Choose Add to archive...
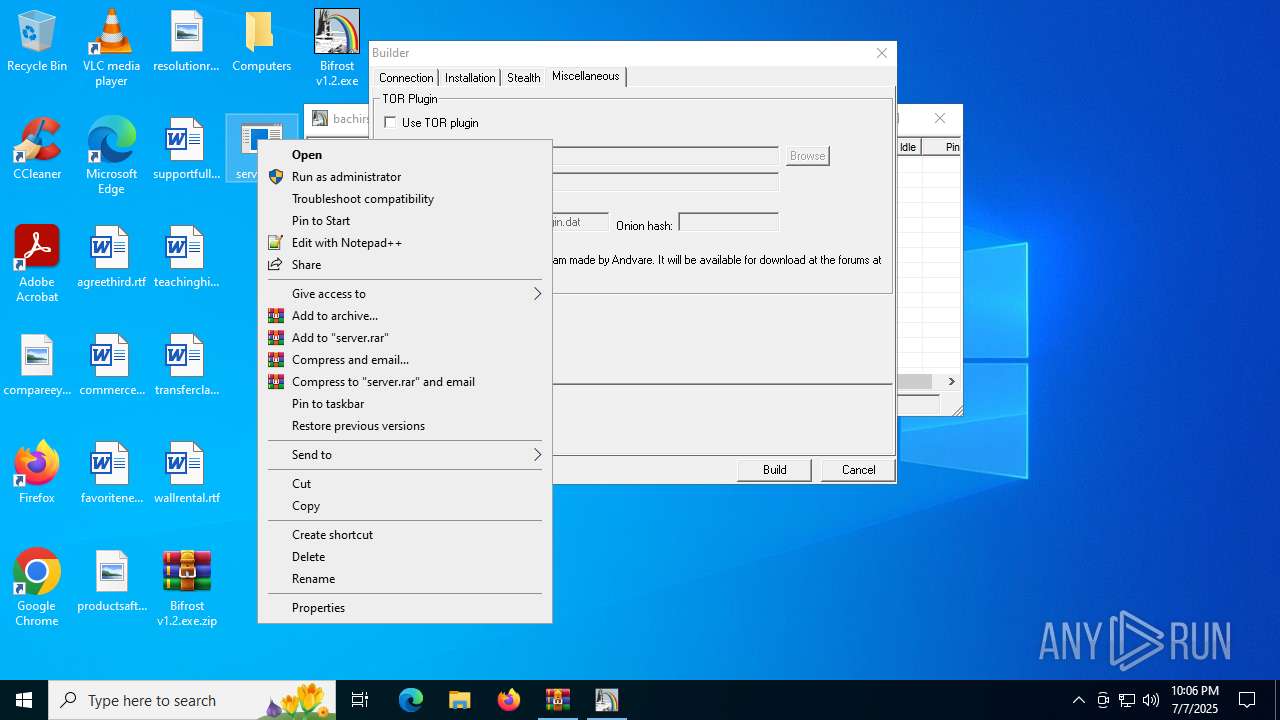 tap(405, 315)
